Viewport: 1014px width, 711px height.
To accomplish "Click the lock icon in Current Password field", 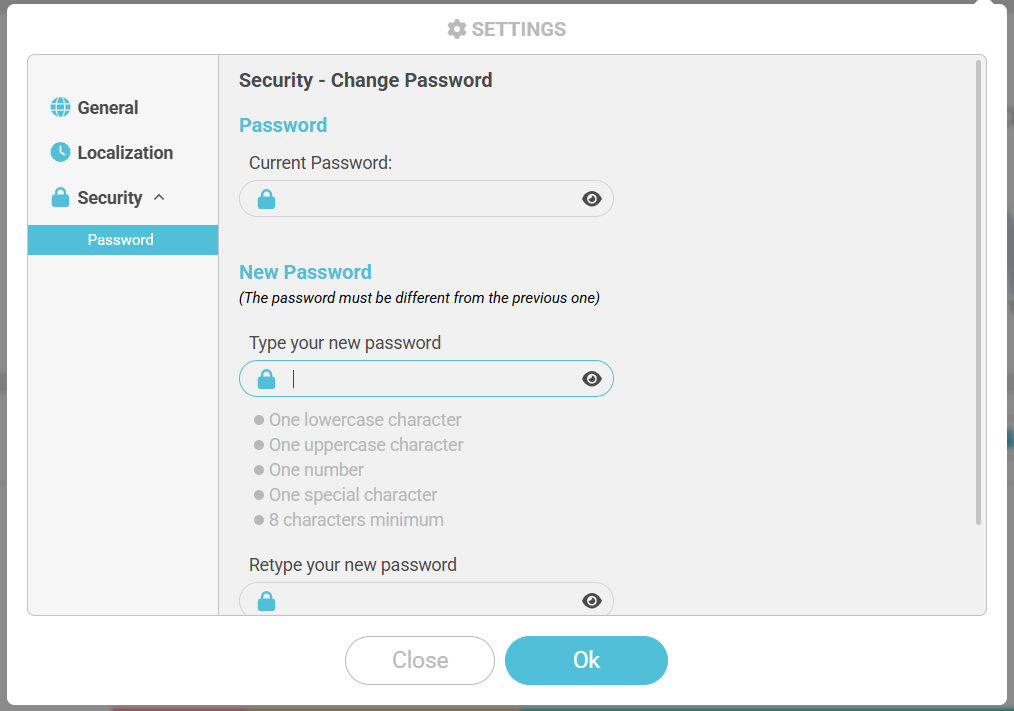I will (266, 199).
